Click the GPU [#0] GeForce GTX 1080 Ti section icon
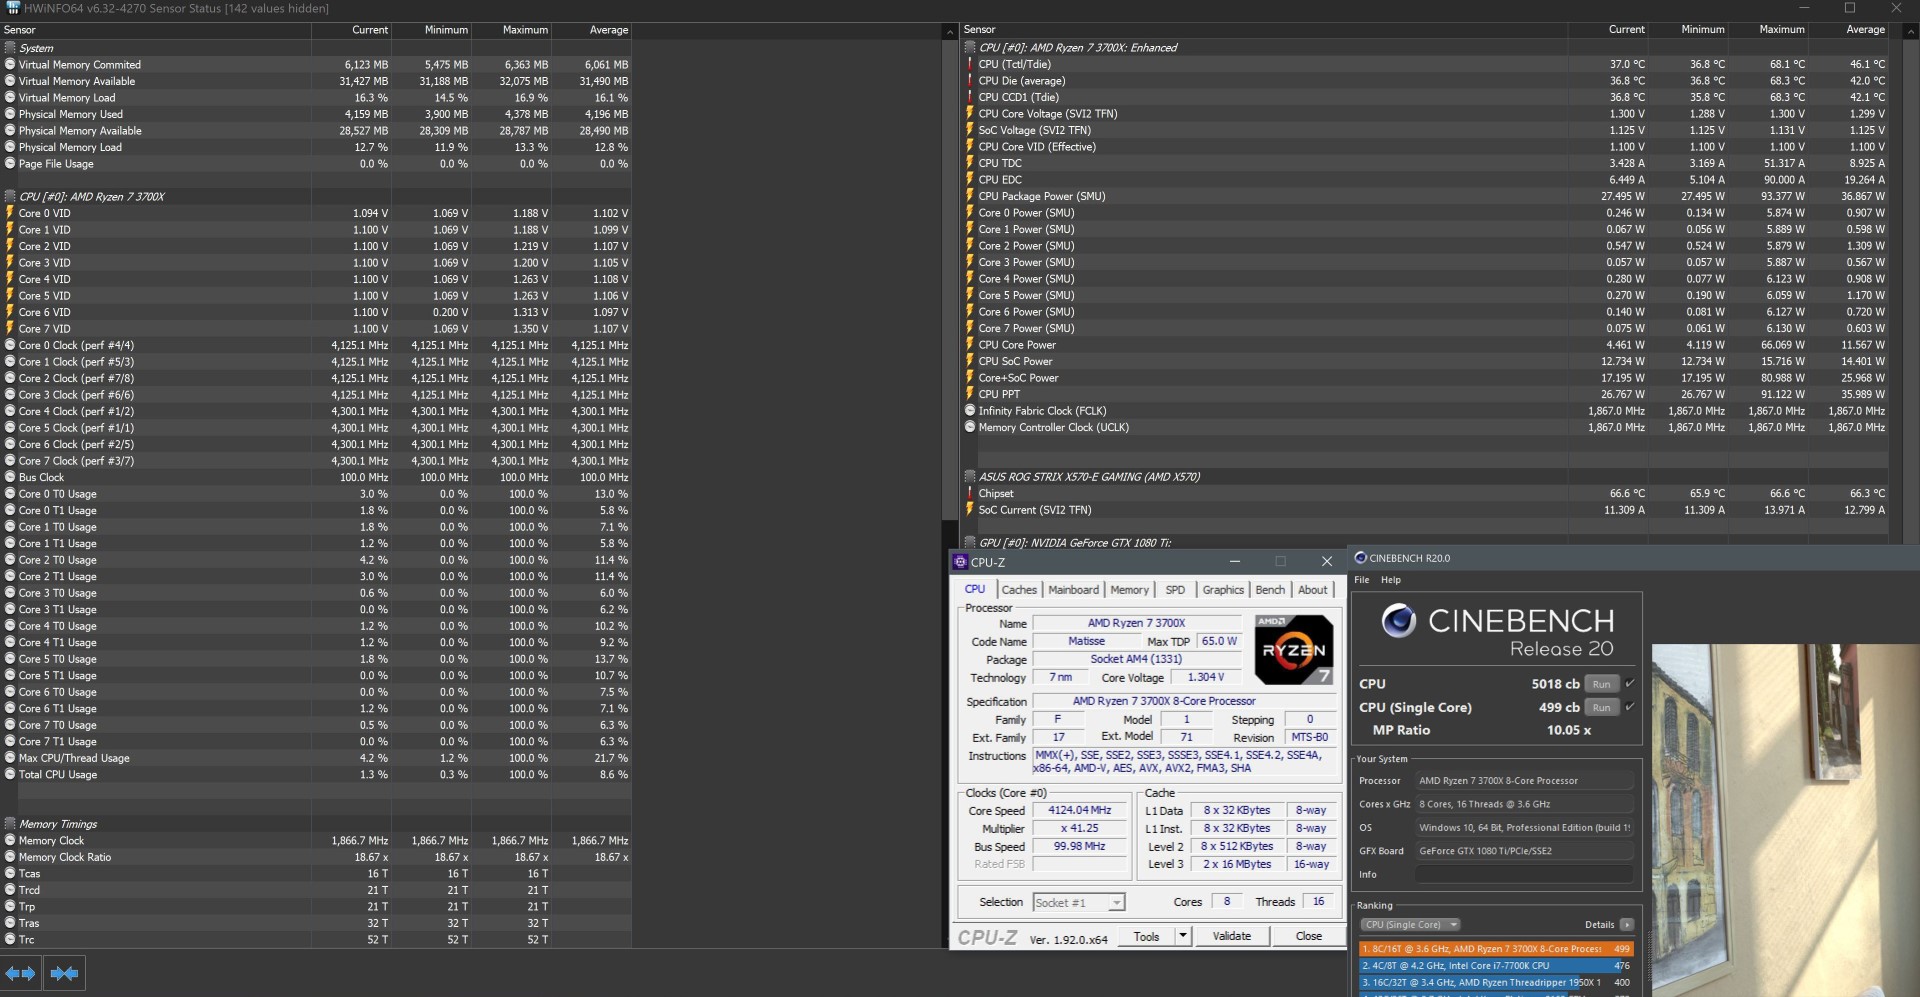The height and width of the screenshot is (997, 1920). 970,543
